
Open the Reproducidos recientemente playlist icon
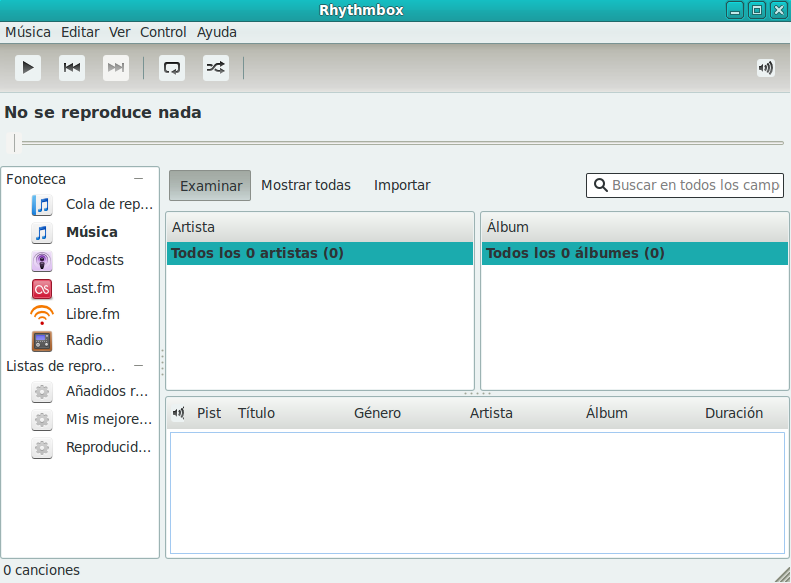tap(42, 448)
